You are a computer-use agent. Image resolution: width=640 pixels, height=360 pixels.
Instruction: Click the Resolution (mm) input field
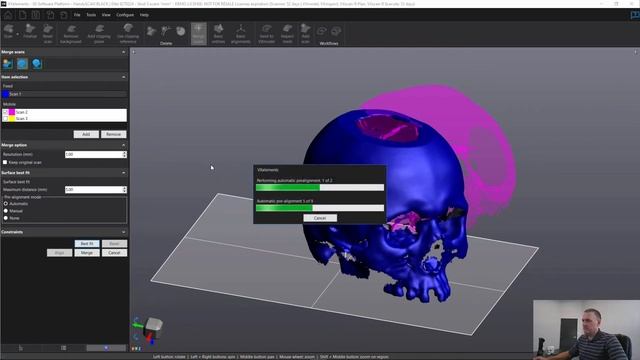click(93, 155)
